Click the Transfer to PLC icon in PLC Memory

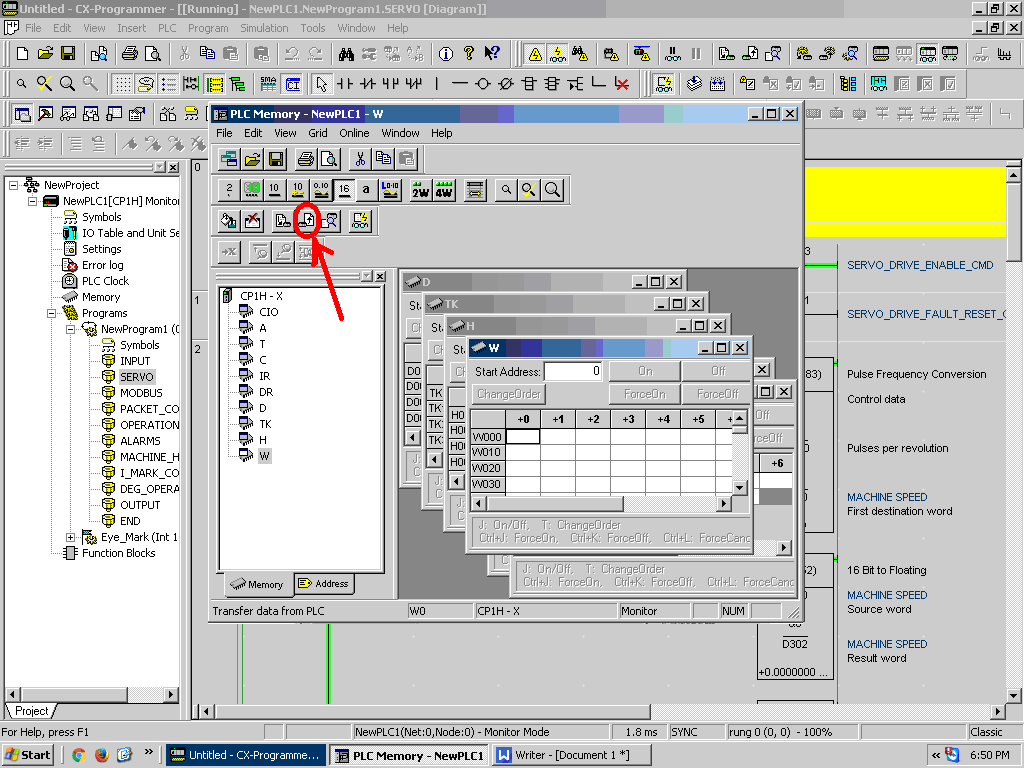[283, 221]
